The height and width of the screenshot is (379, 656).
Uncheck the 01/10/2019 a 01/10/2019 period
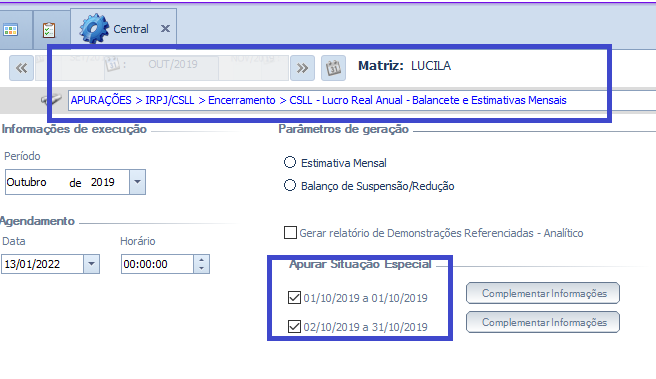coord(295,297)
